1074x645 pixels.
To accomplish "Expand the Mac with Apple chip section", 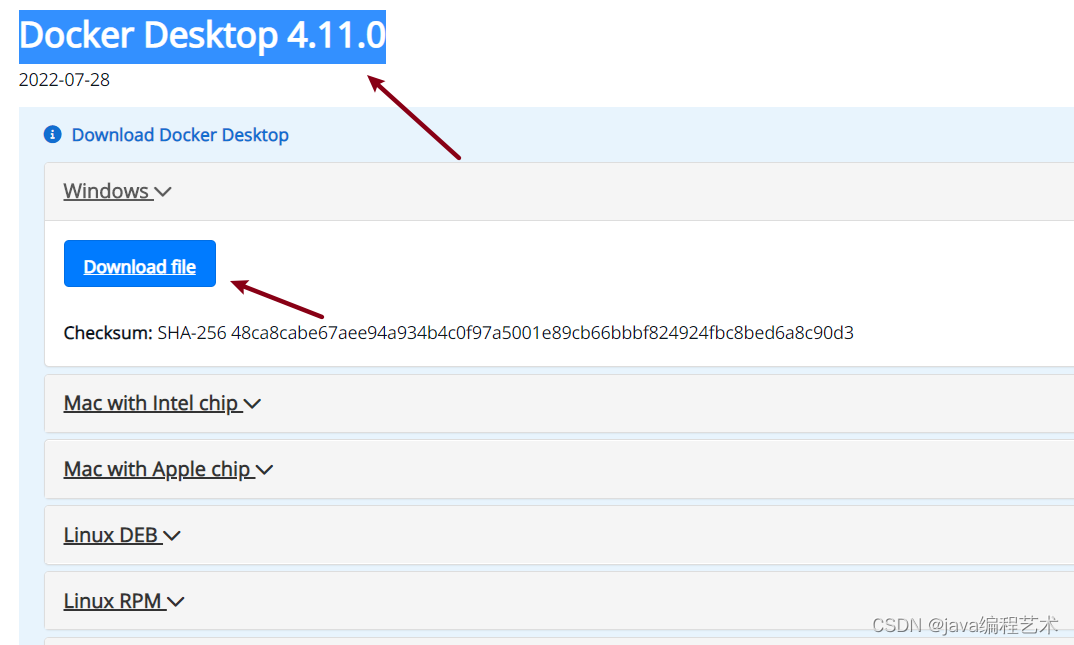I will pos(168,469).
